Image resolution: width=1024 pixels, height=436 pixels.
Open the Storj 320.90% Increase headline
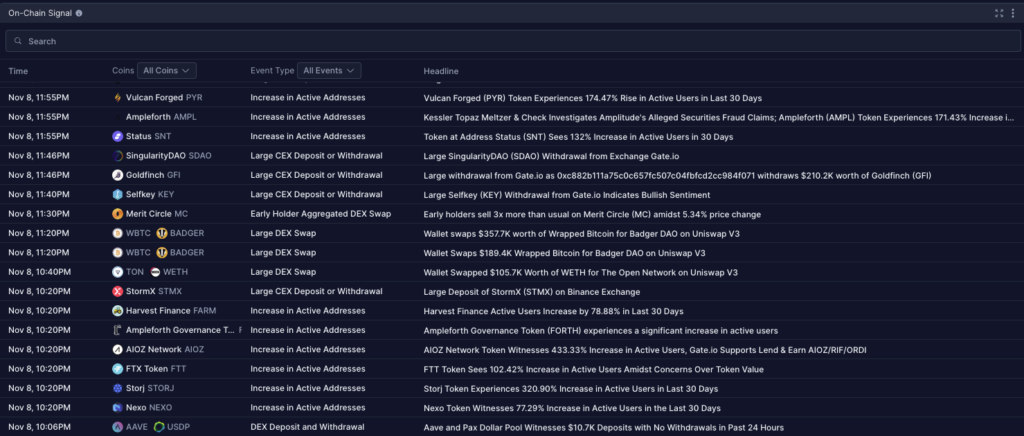571,388
